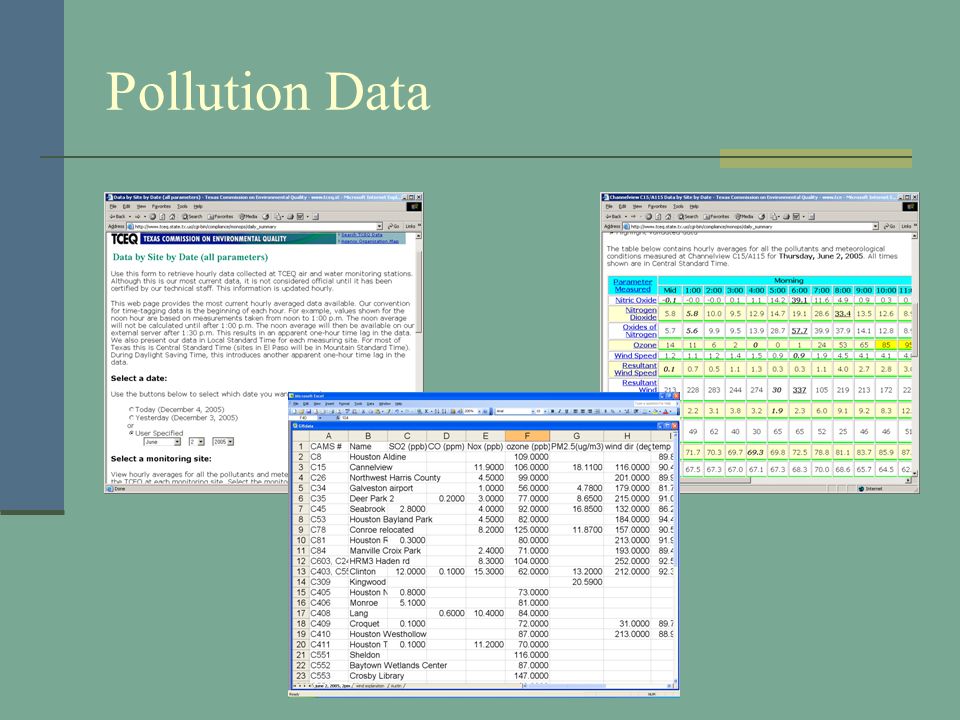Click the Print icon in the Channelview browser
Viewport: 960px width, 720px height.
[786, 217]
